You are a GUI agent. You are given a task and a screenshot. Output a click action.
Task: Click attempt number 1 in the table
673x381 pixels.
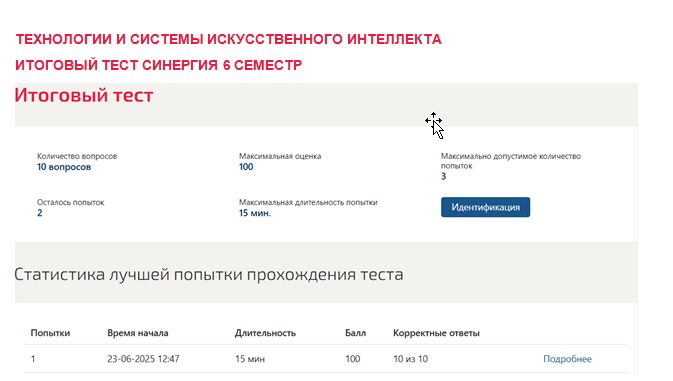point(33,359)
